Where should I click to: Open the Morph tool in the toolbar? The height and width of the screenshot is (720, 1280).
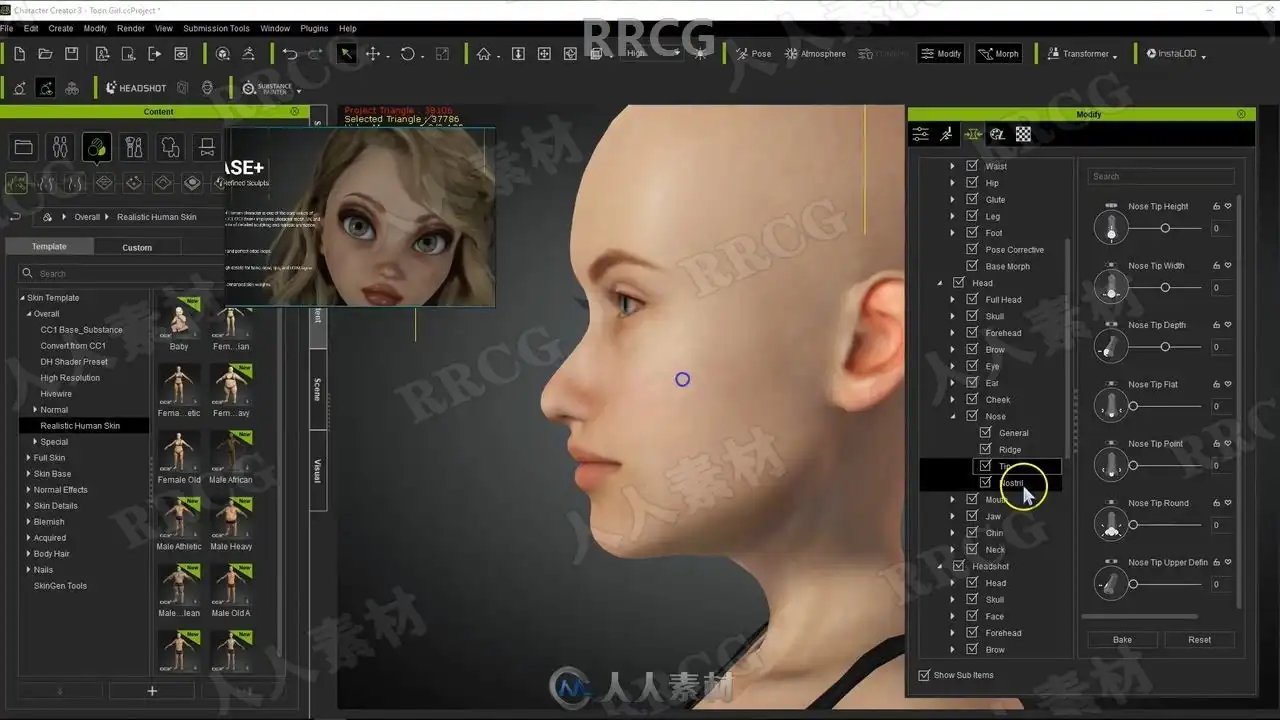click(998, 54)
